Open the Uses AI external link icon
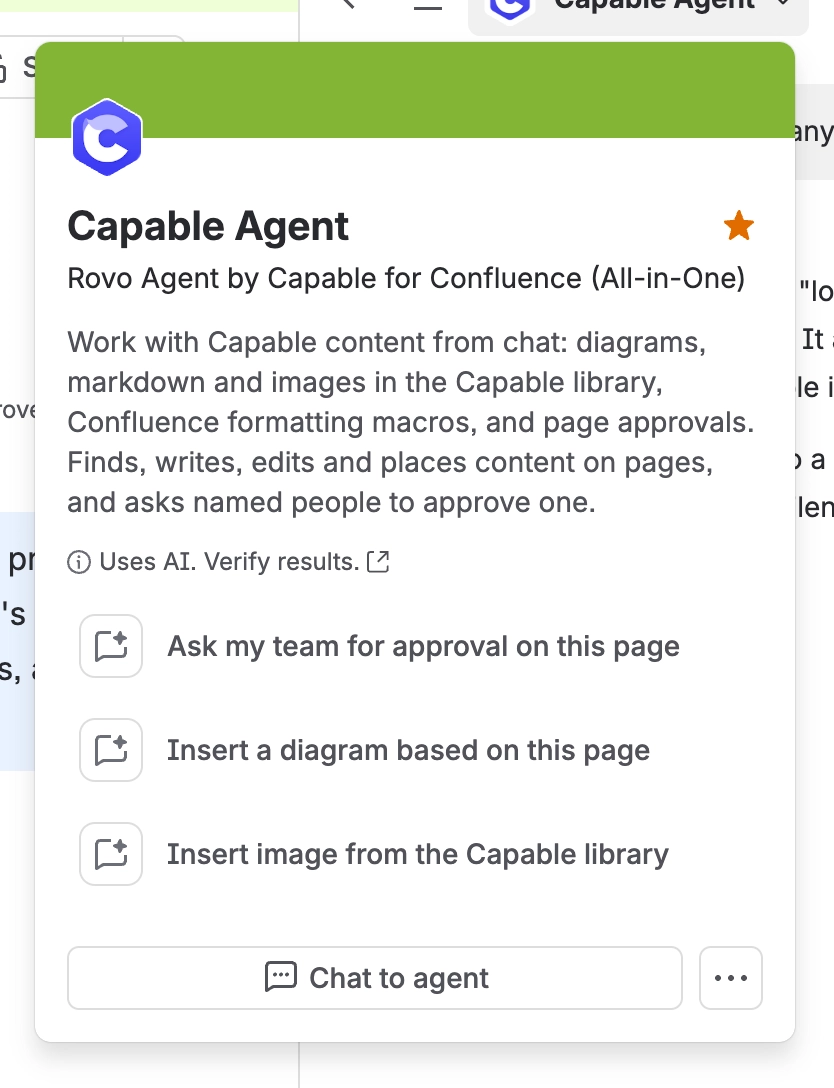Image resolution: width=834 pixels, height=1088 pixels. point(378,561)
